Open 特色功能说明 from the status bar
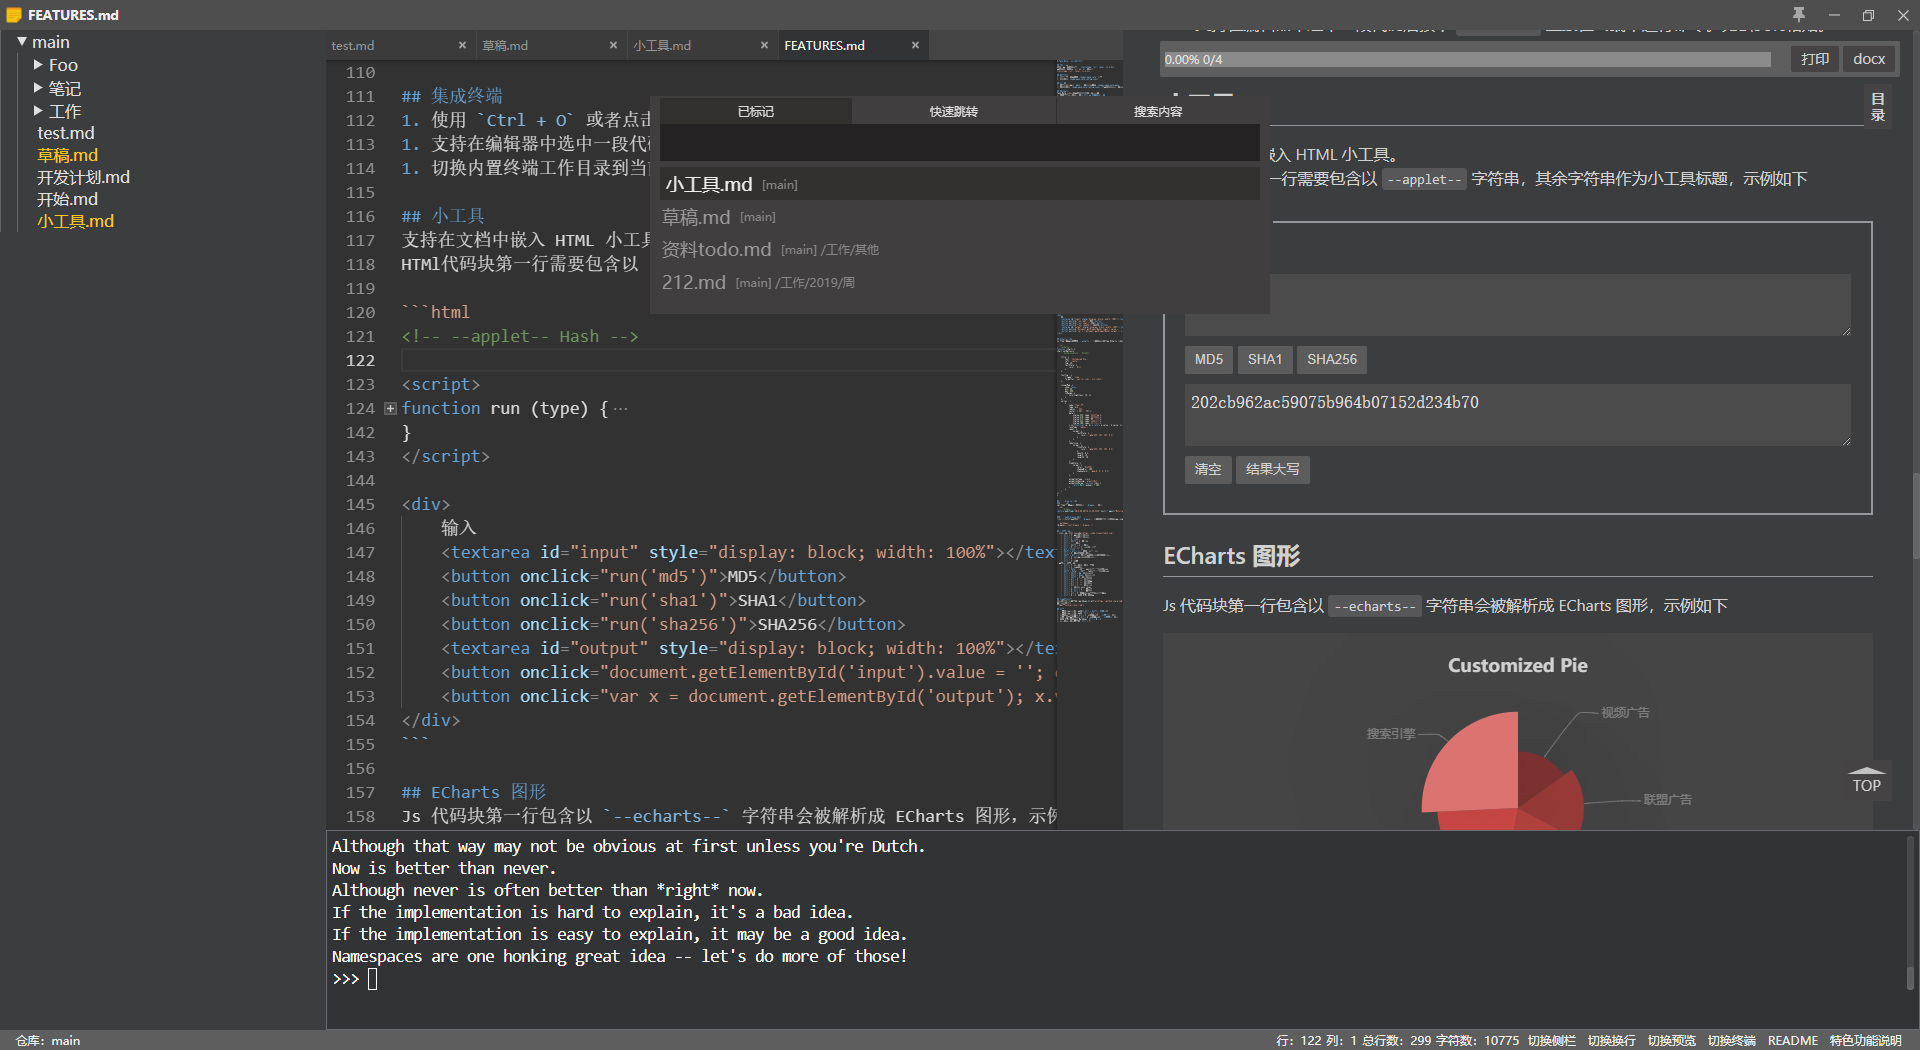 tap(1865, 1040)
